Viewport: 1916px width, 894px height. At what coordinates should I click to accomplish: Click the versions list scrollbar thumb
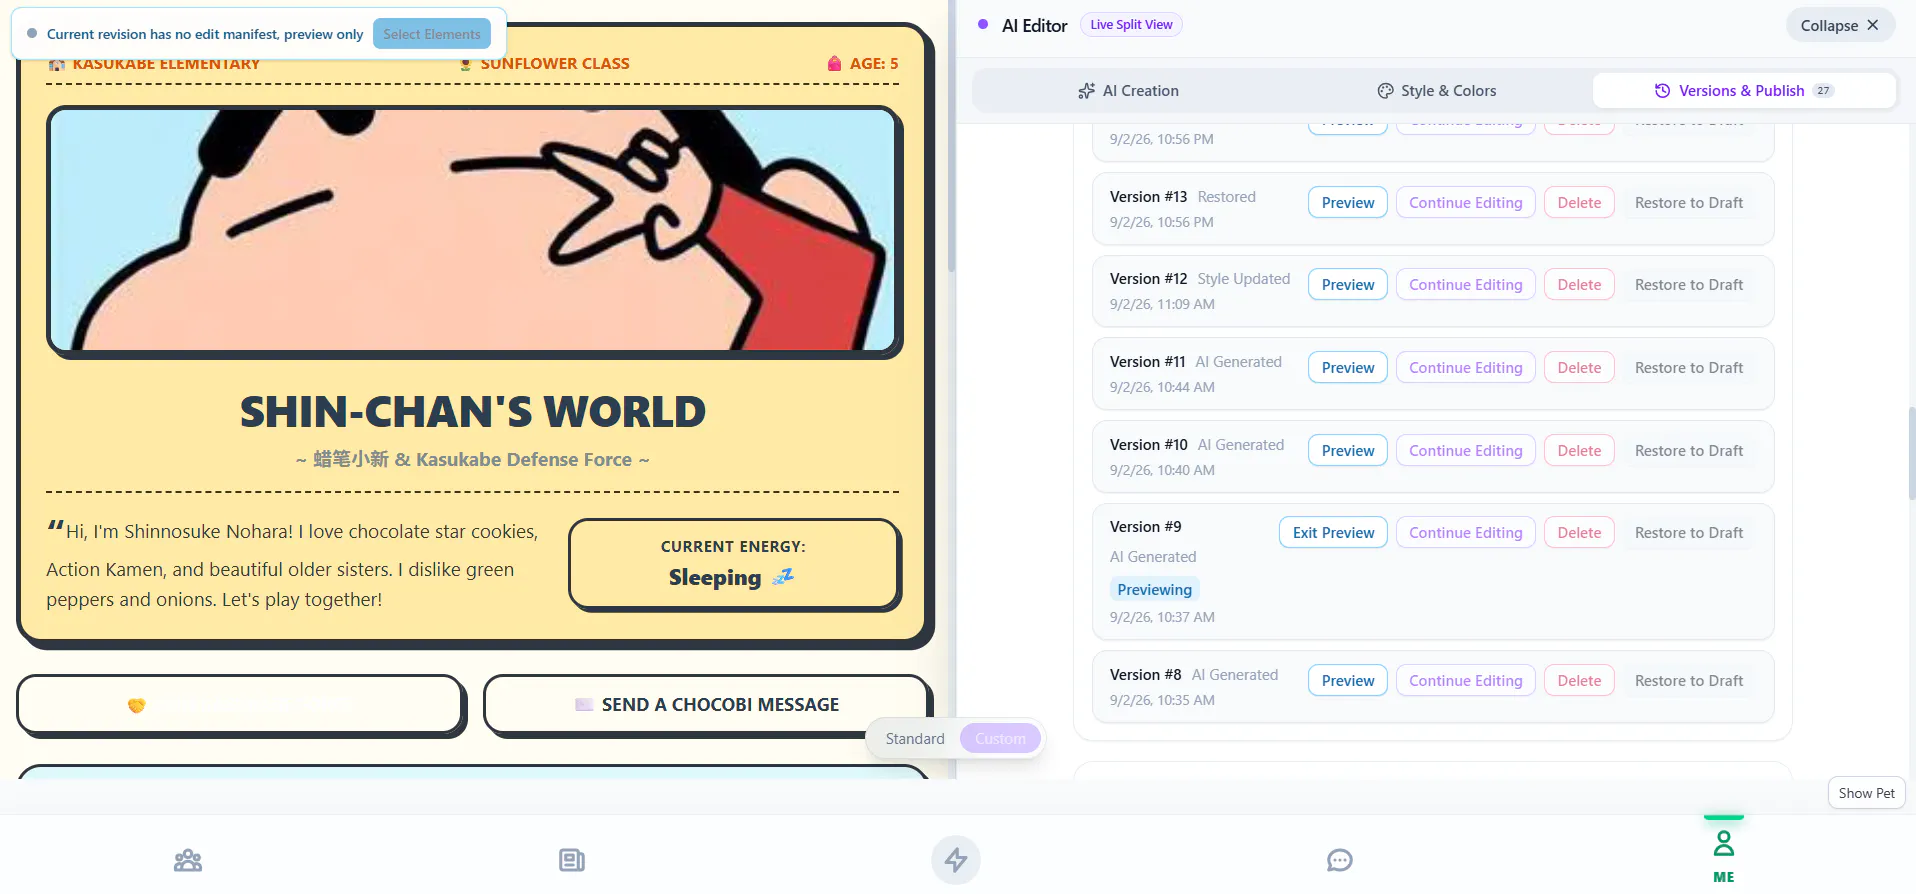click(1912, 454)
